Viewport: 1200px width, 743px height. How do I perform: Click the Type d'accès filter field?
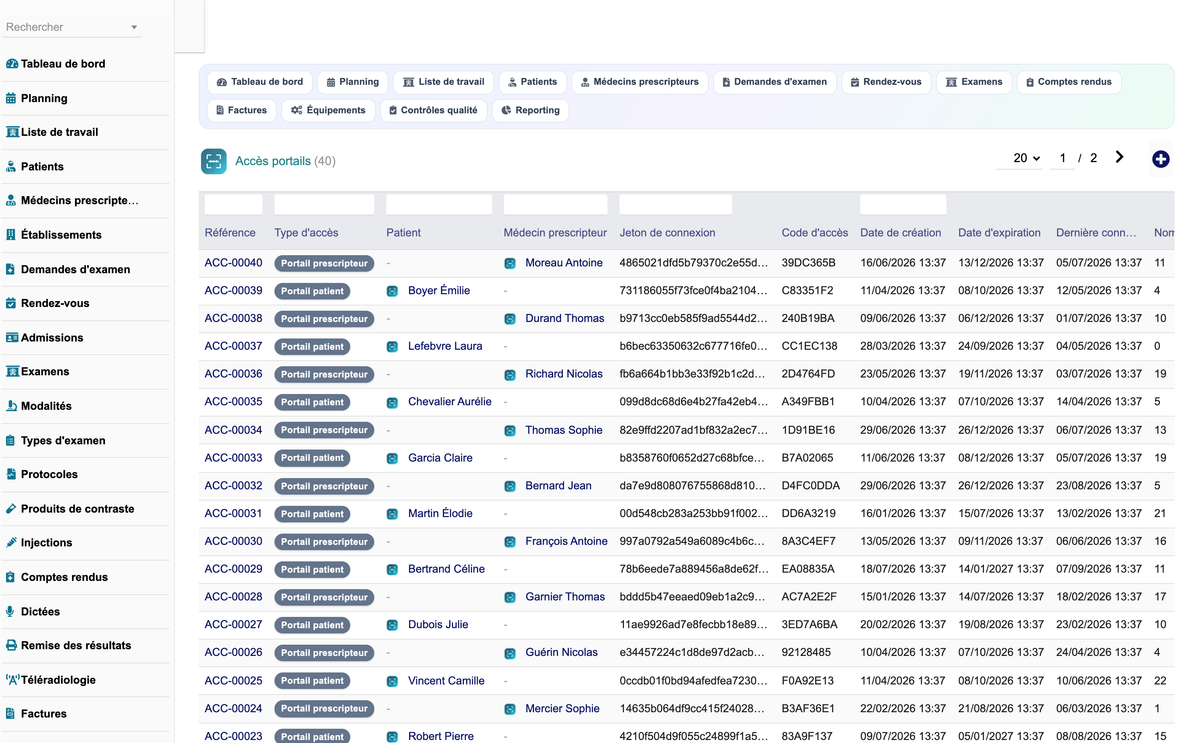pos(325,204)
